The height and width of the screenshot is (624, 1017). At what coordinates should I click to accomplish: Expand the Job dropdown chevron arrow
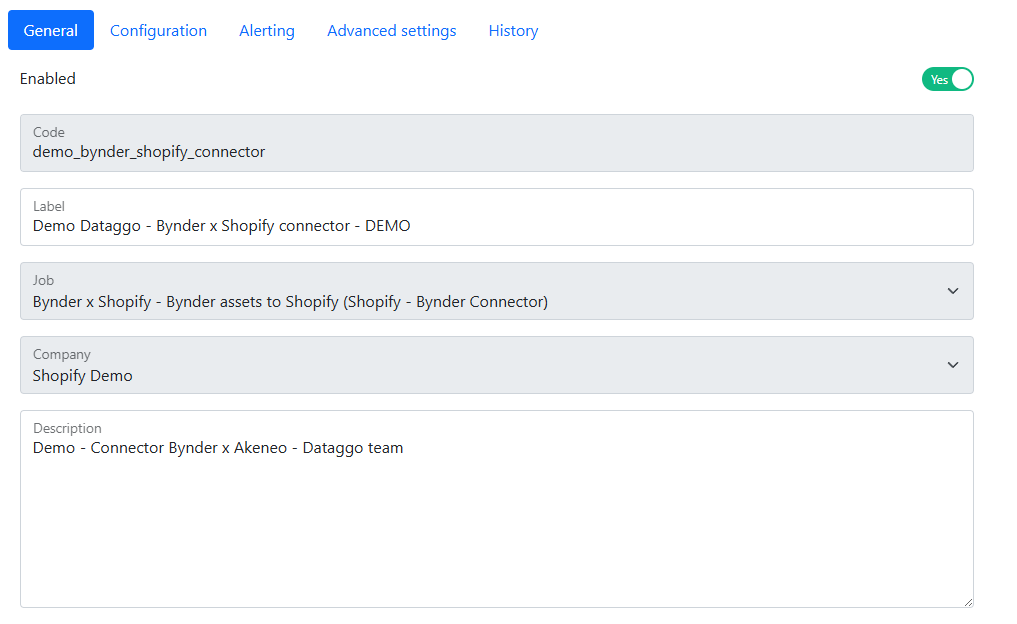click(952, 291)
